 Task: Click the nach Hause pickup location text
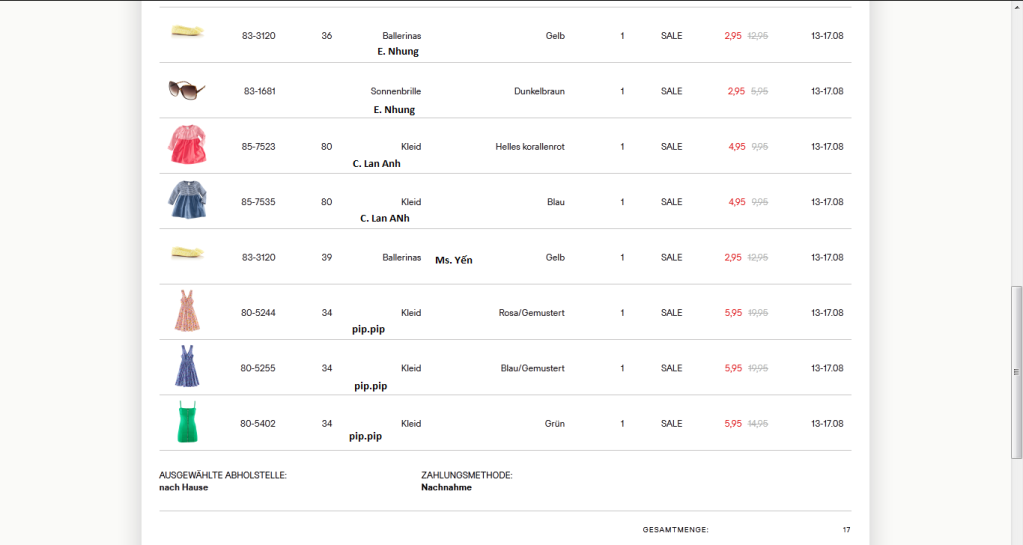pyautogui.click(x=183, y=488)
